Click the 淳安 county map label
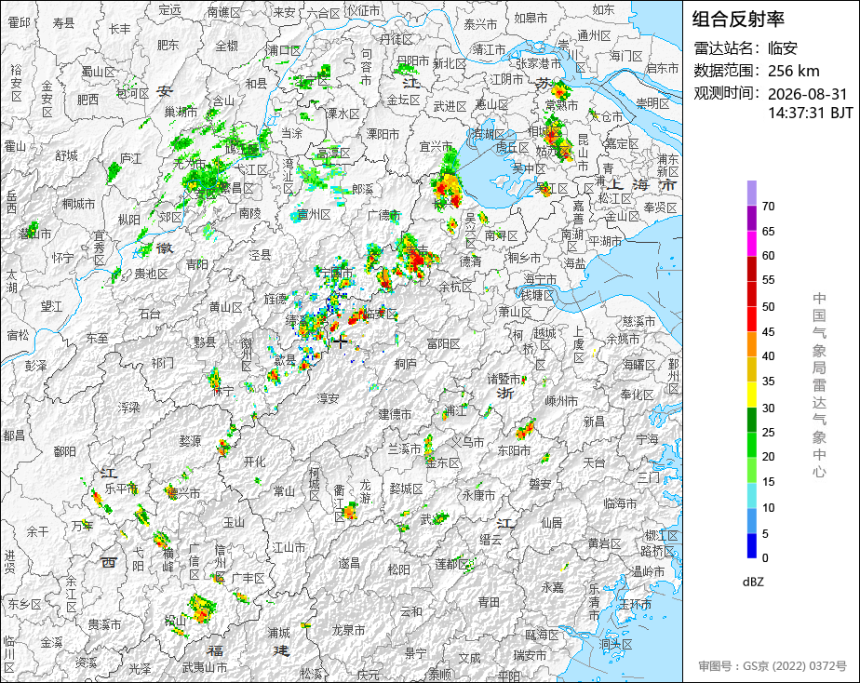Viewport: 860px width, 683px height. (x=327, y=399)
